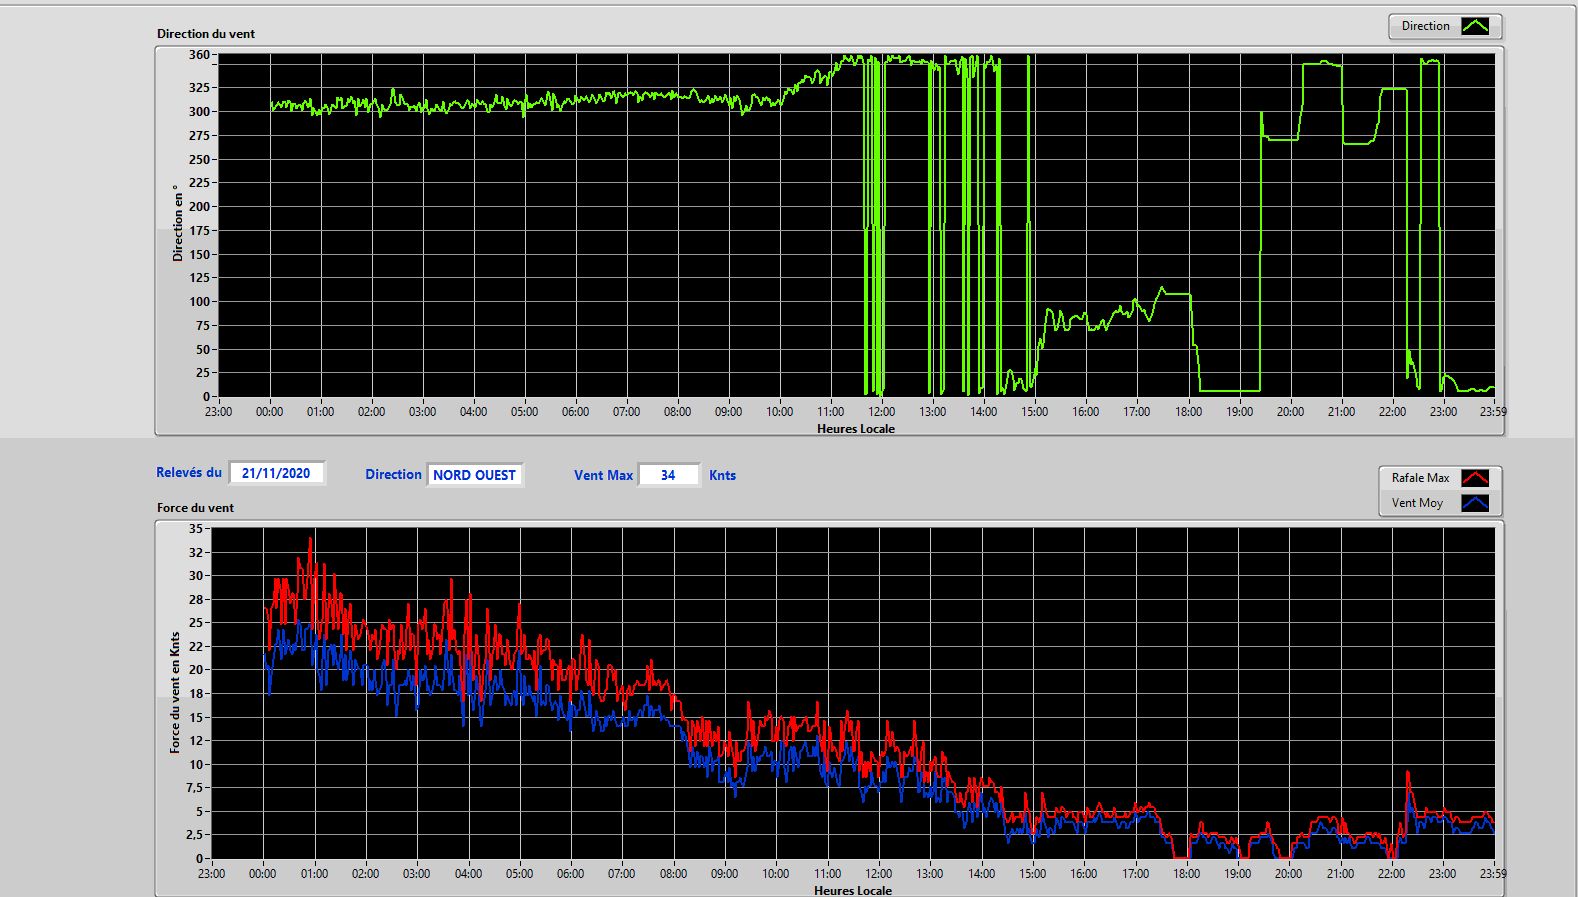Click the Vent Moy blue plot icon

pos(1475,503)
